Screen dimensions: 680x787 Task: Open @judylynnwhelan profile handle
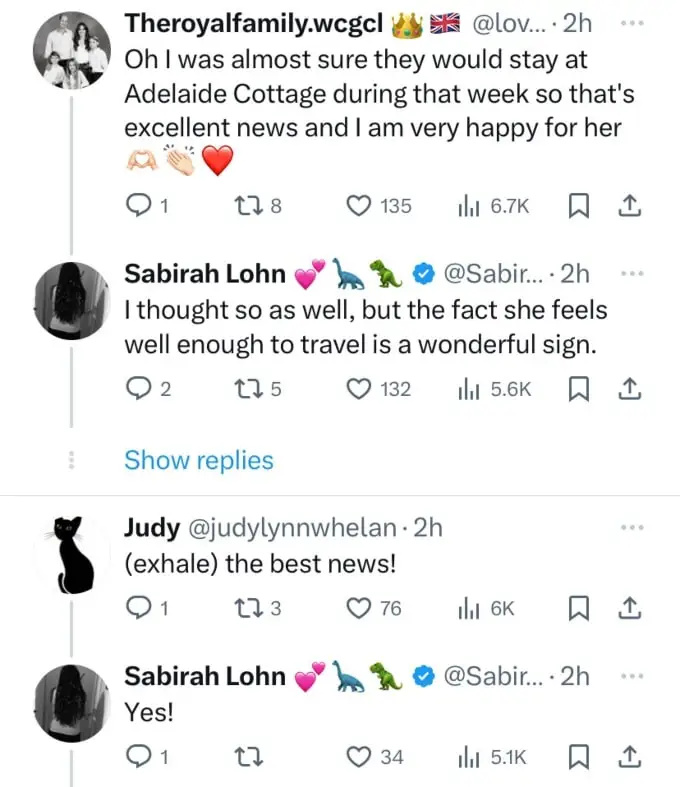pos(292,528)
